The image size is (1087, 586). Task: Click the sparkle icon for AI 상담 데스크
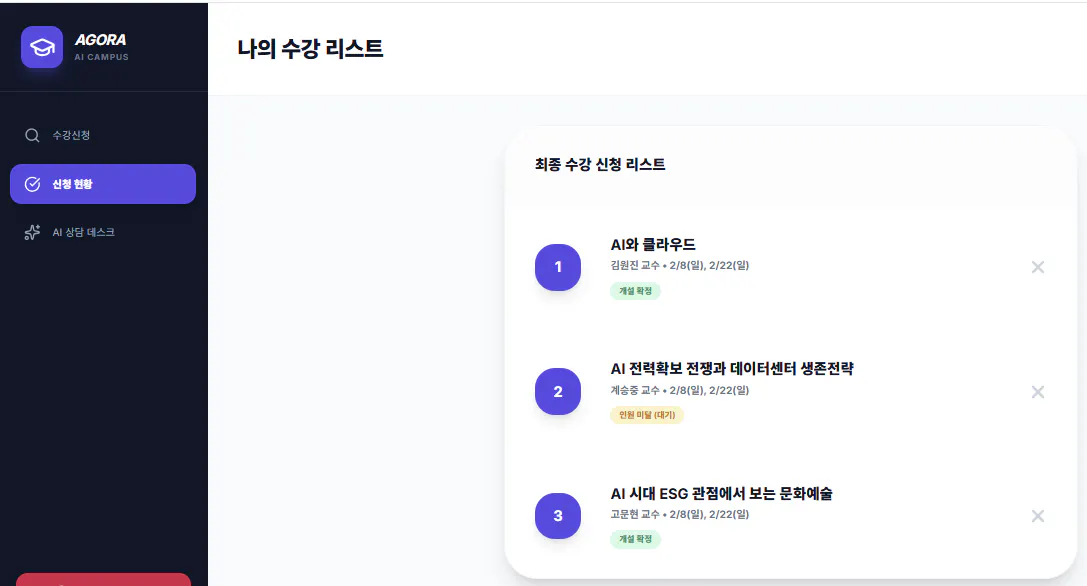point(32,232)
